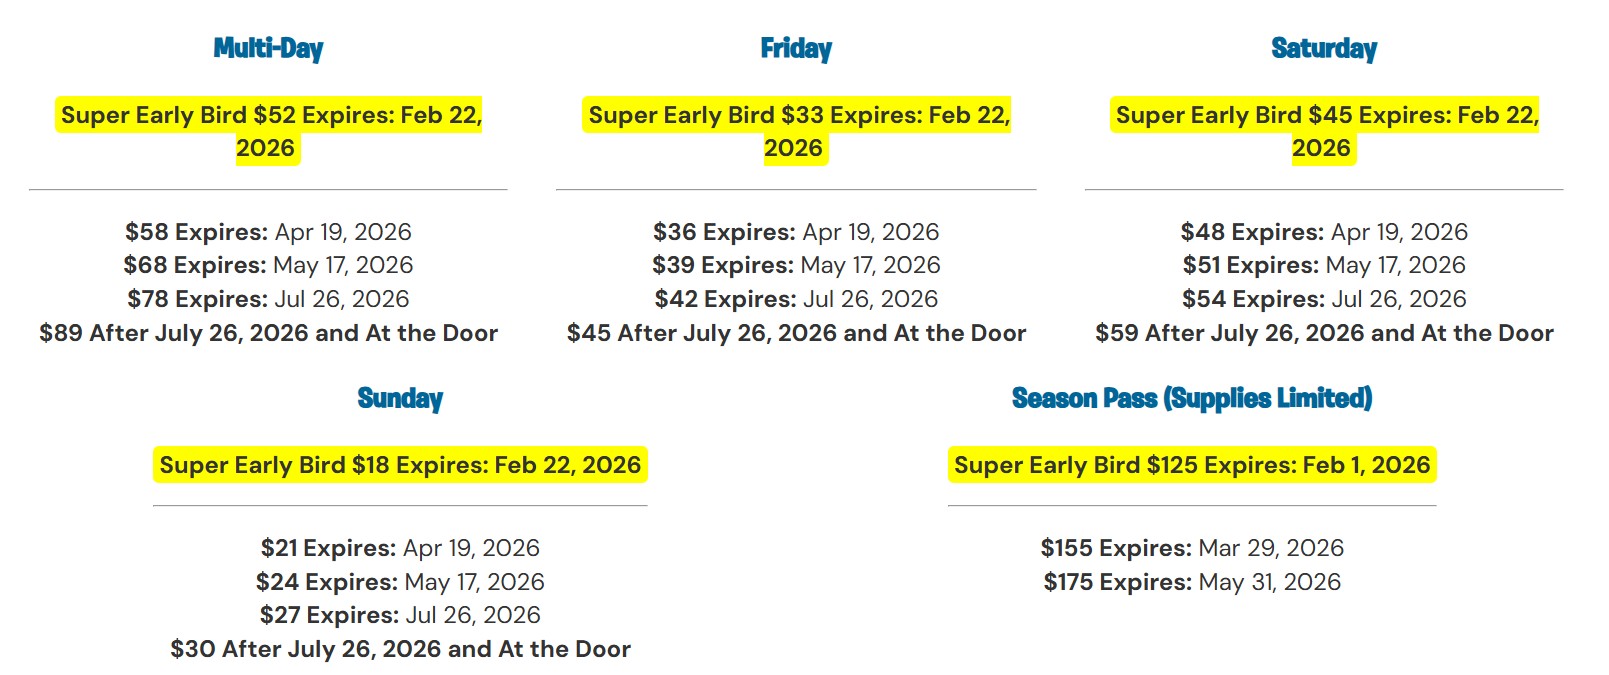
Task: Choose the $45 At the Door Friday price
Action: (x=796, y=333)
